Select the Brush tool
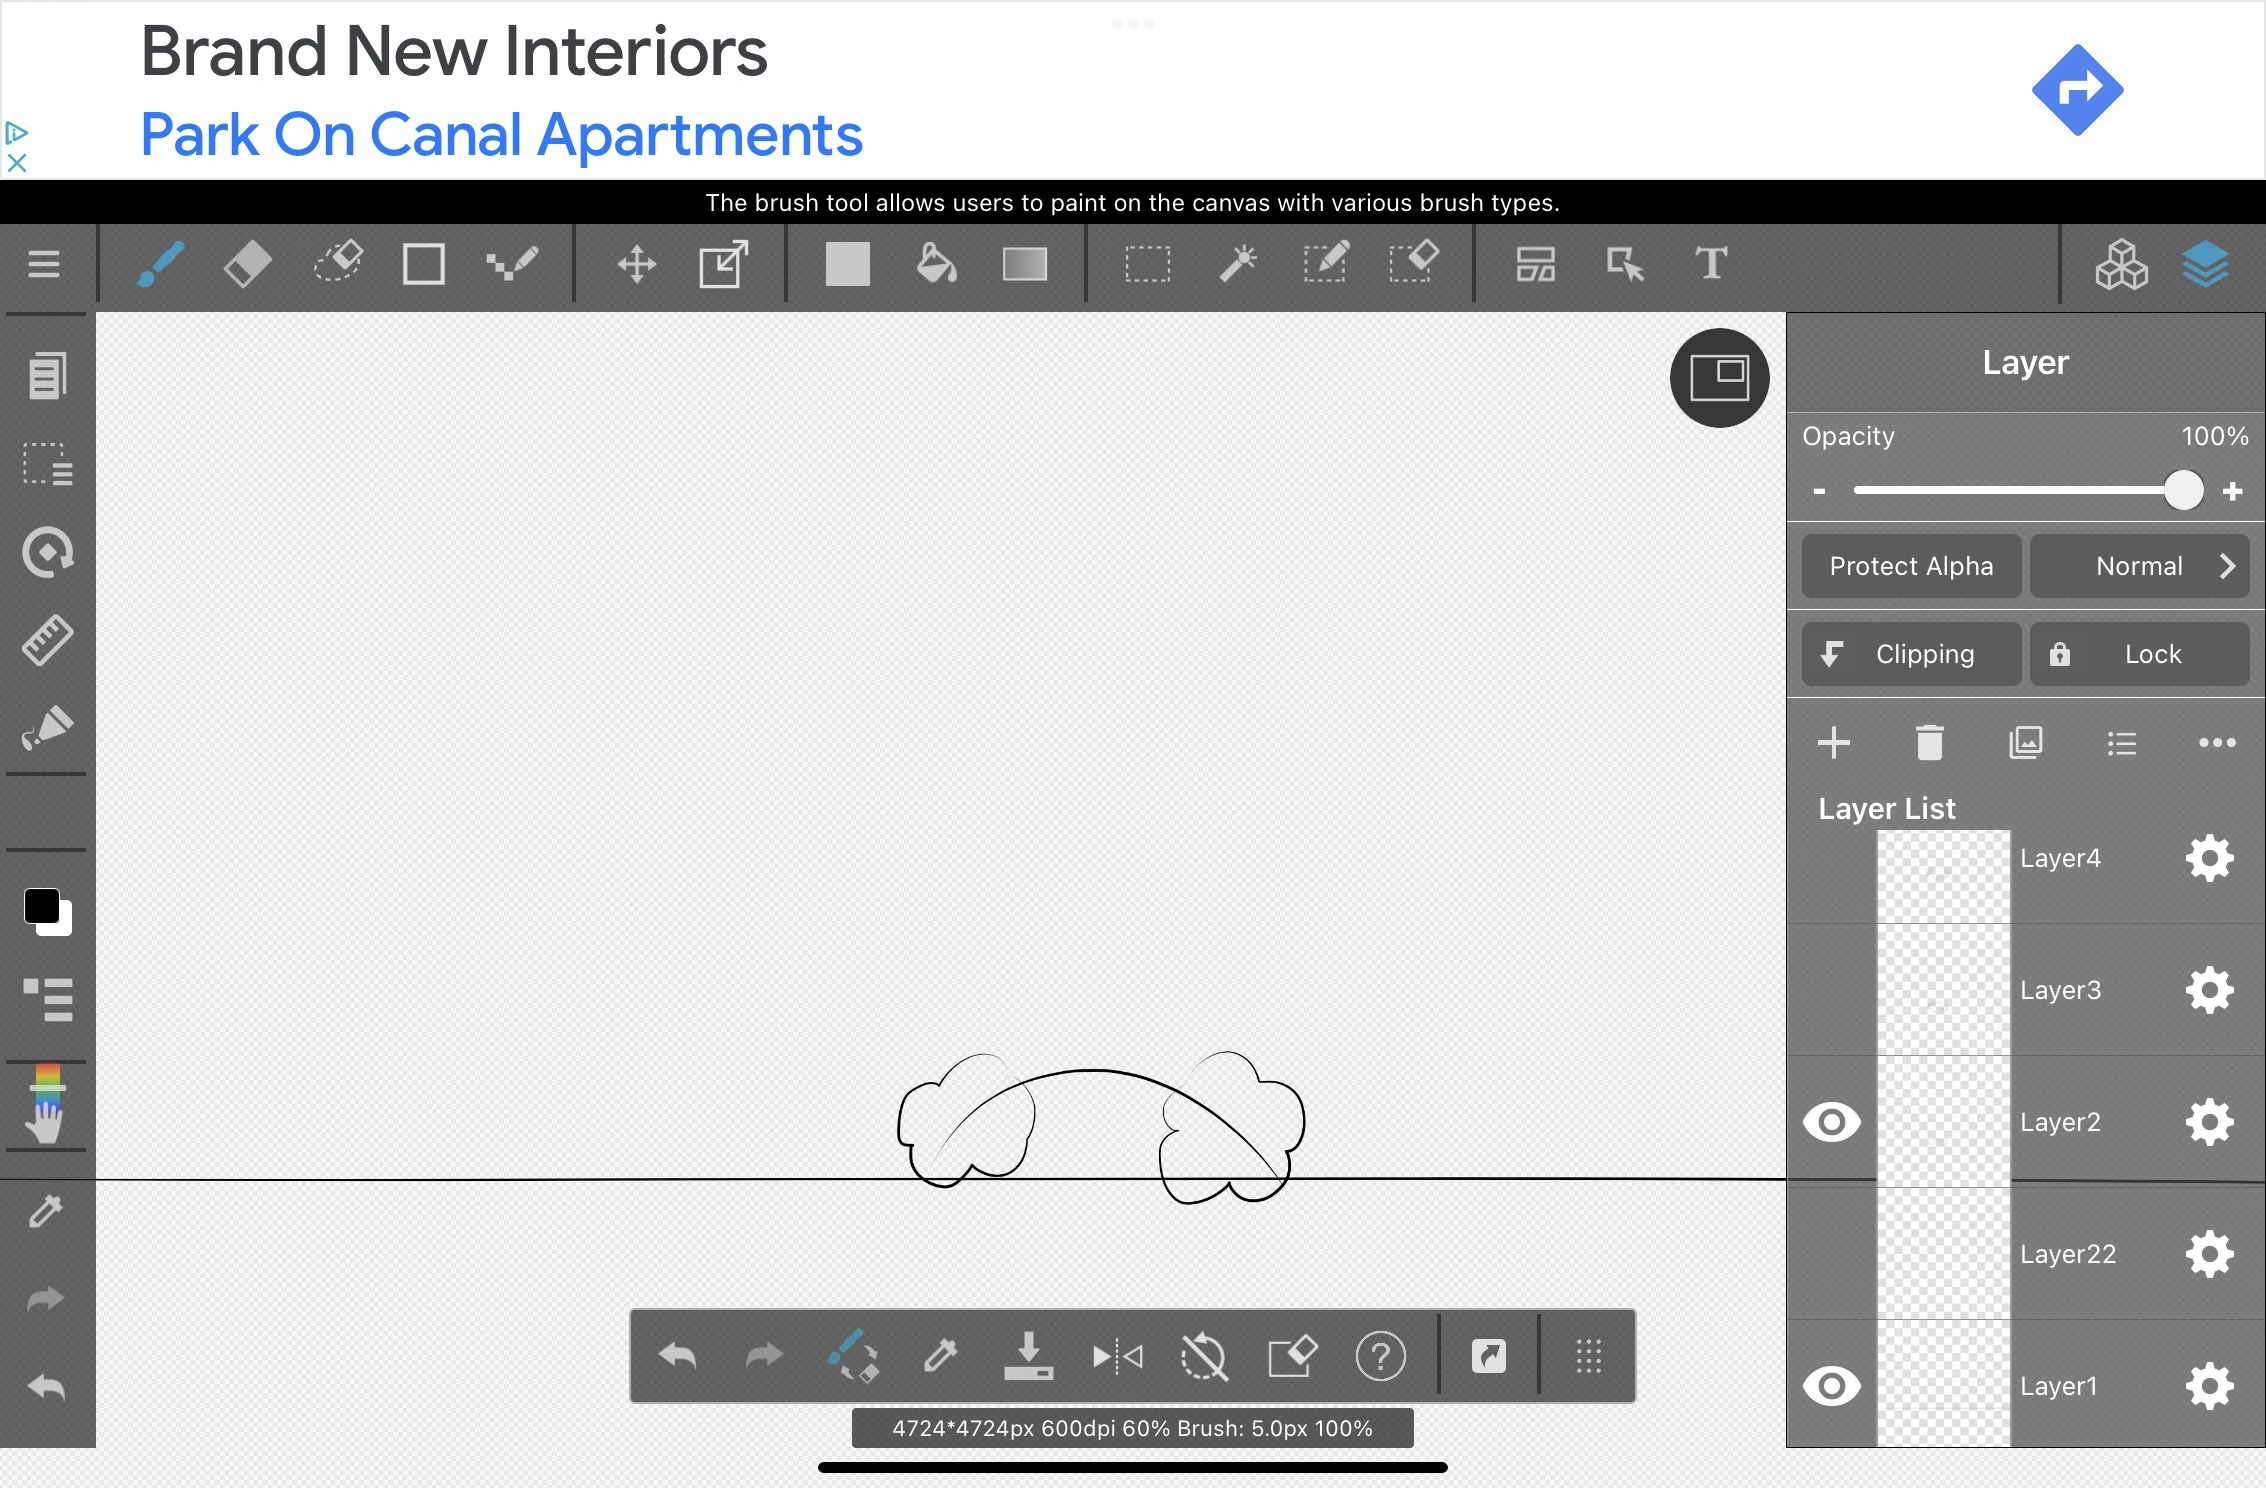Image resolution: width=2266 pixels, height=1488 pixels. click(160, 264)
